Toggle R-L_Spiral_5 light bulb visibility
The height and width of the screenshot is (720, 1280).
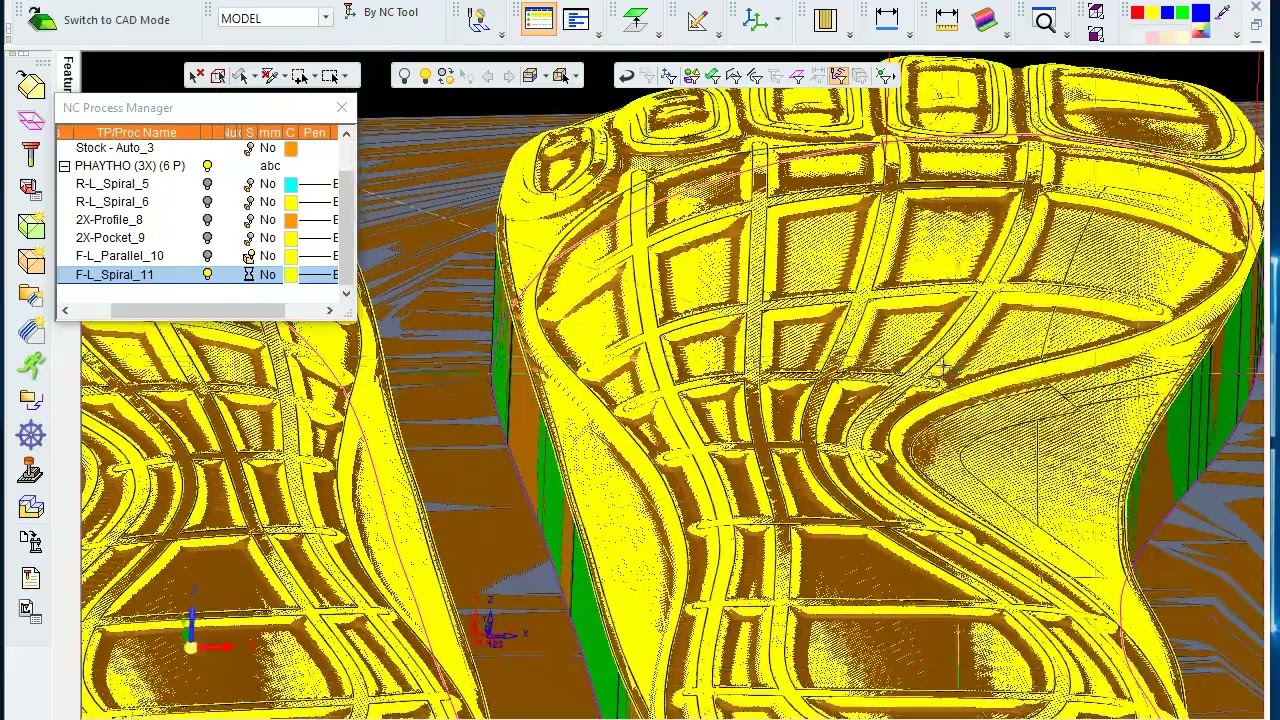pos(207,184)
